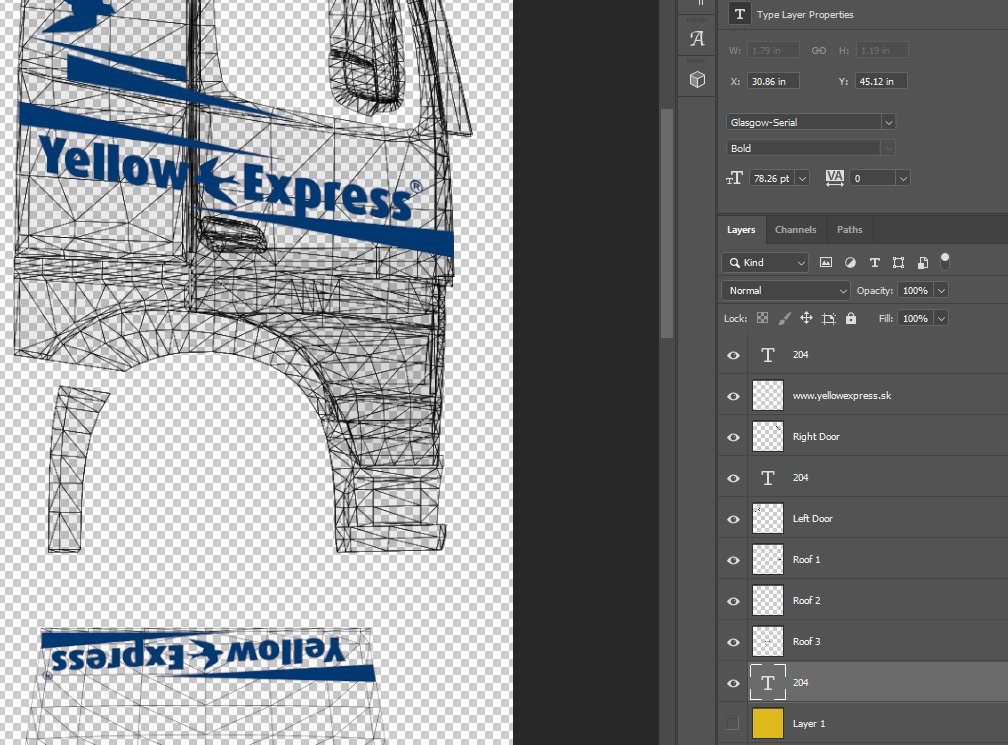1008x745 pixels.
Task: Click the X position 30.86 in field
Action: pyautogui.click(x=773, y=82)
